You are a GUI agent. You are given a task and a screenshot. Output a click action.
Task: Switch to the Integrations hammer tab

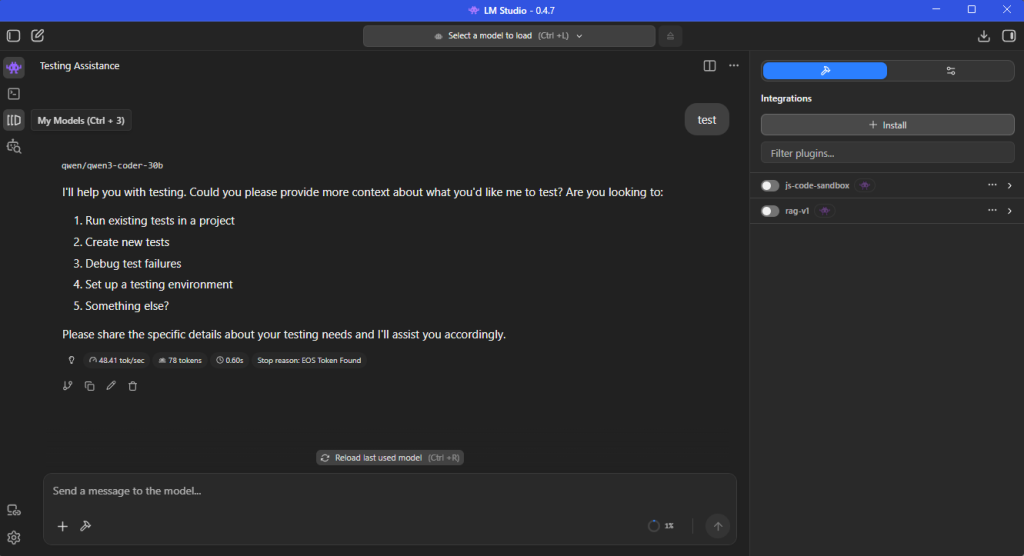pyautogui.click(x=825, y=71)
